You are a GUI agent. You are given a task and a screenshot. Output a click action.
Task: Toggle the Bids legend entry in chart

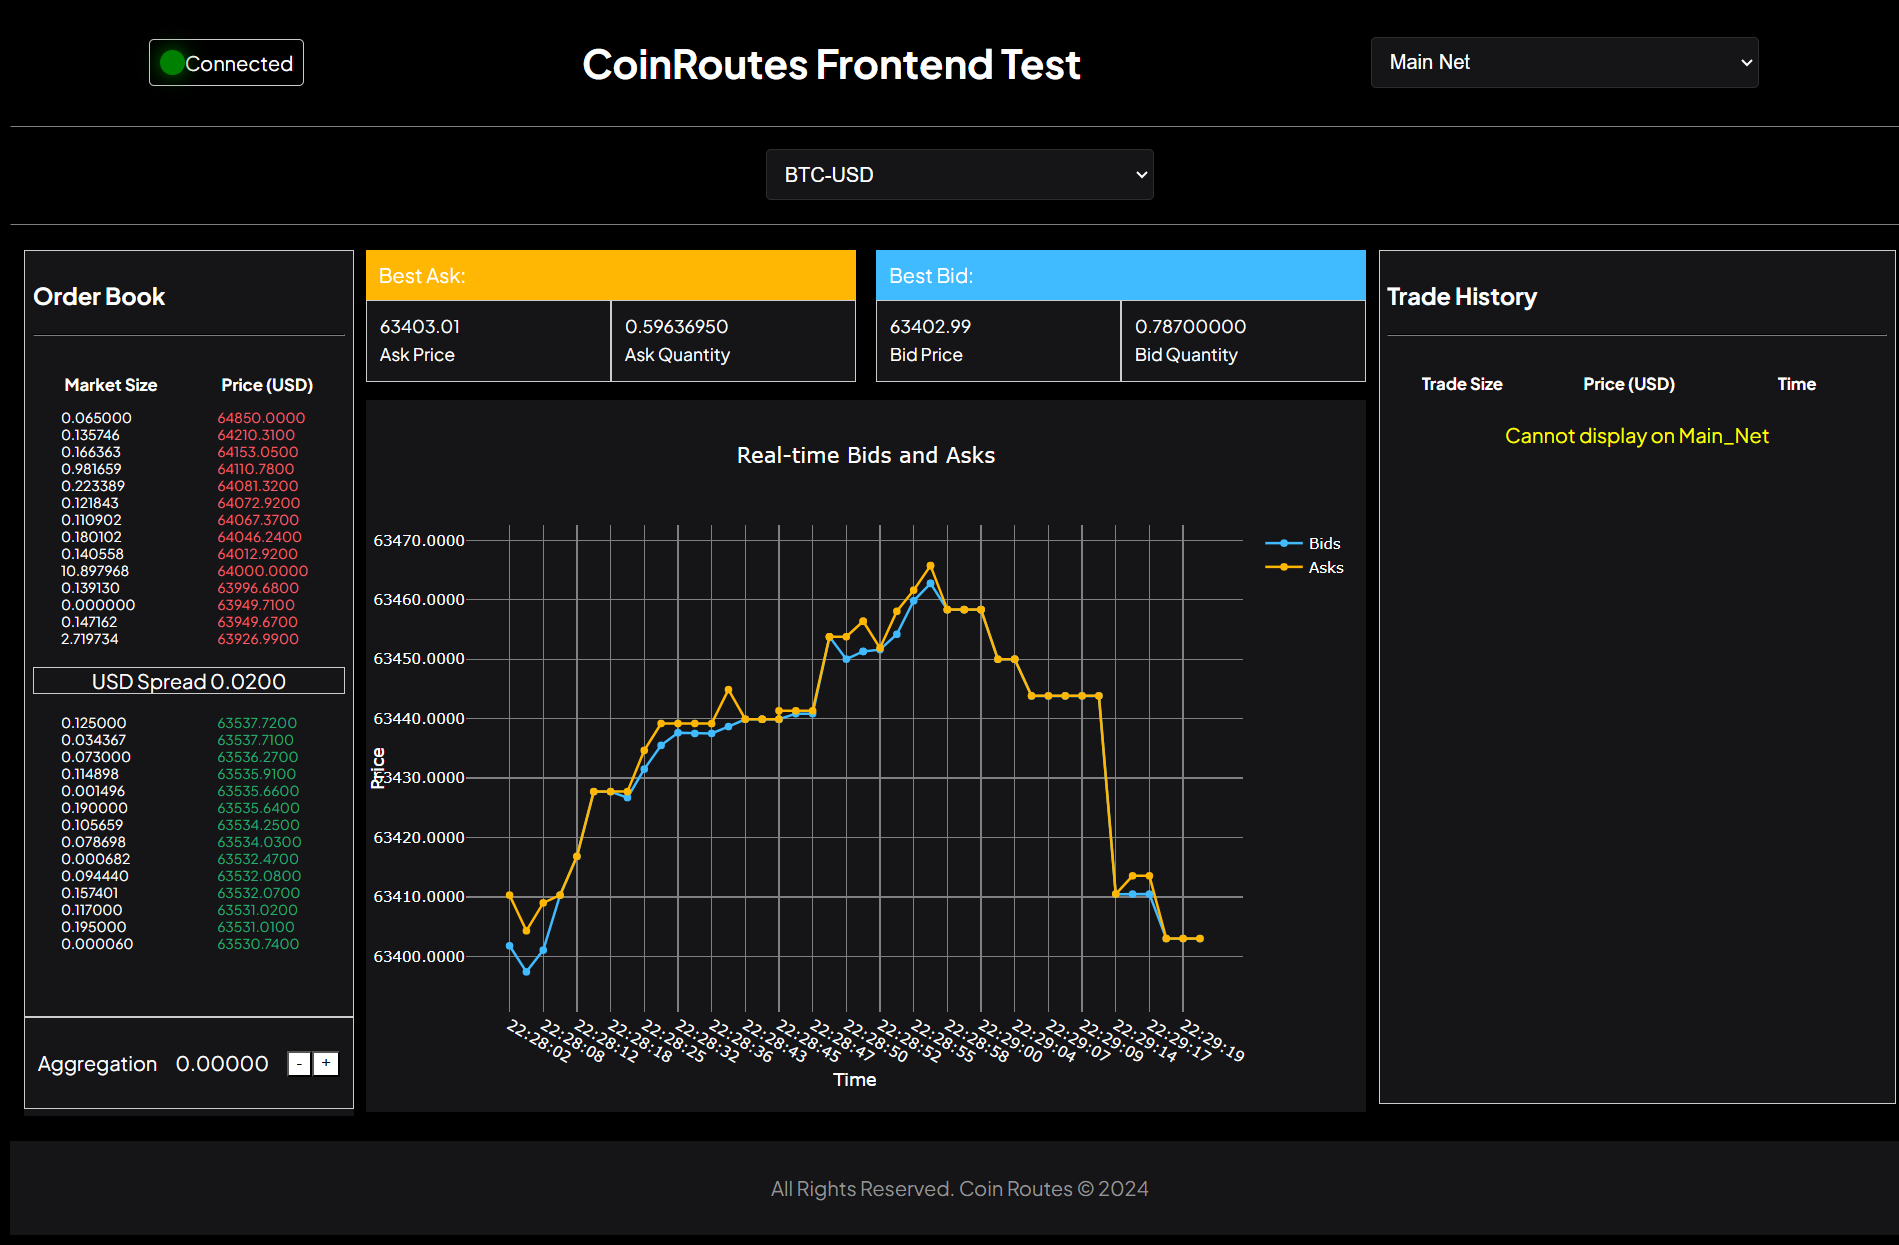[x=1303, y=543]
